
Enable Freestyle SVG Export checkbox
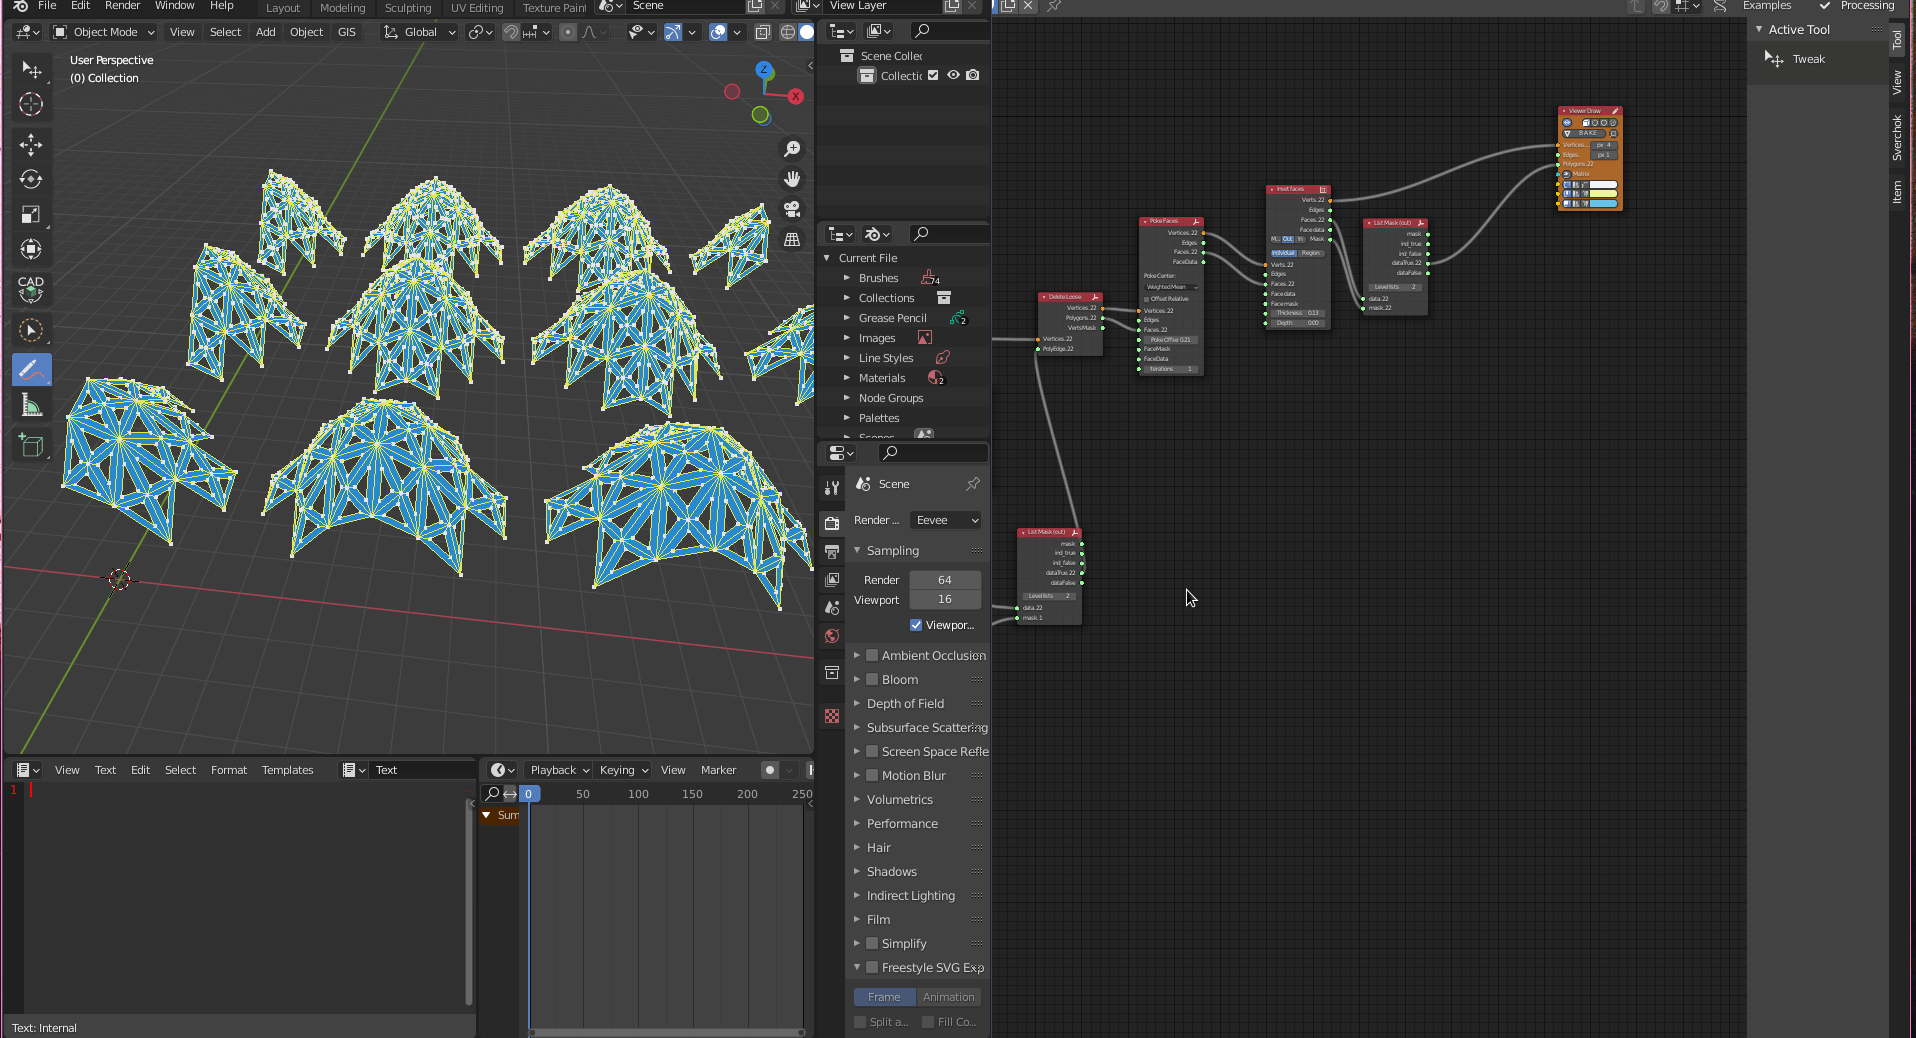pyautogui.click(x=872, y=967)
